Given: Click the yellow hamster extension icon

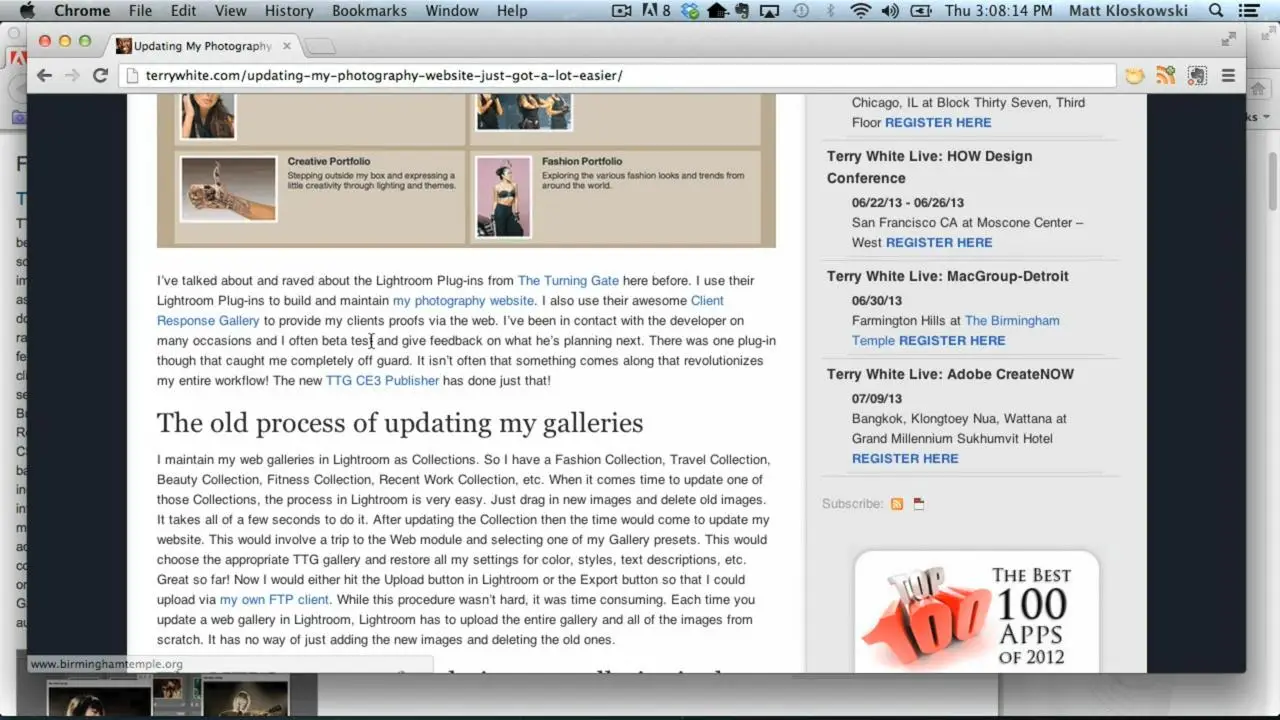Looking at the screenshot, I should (x=1134, y=75).
